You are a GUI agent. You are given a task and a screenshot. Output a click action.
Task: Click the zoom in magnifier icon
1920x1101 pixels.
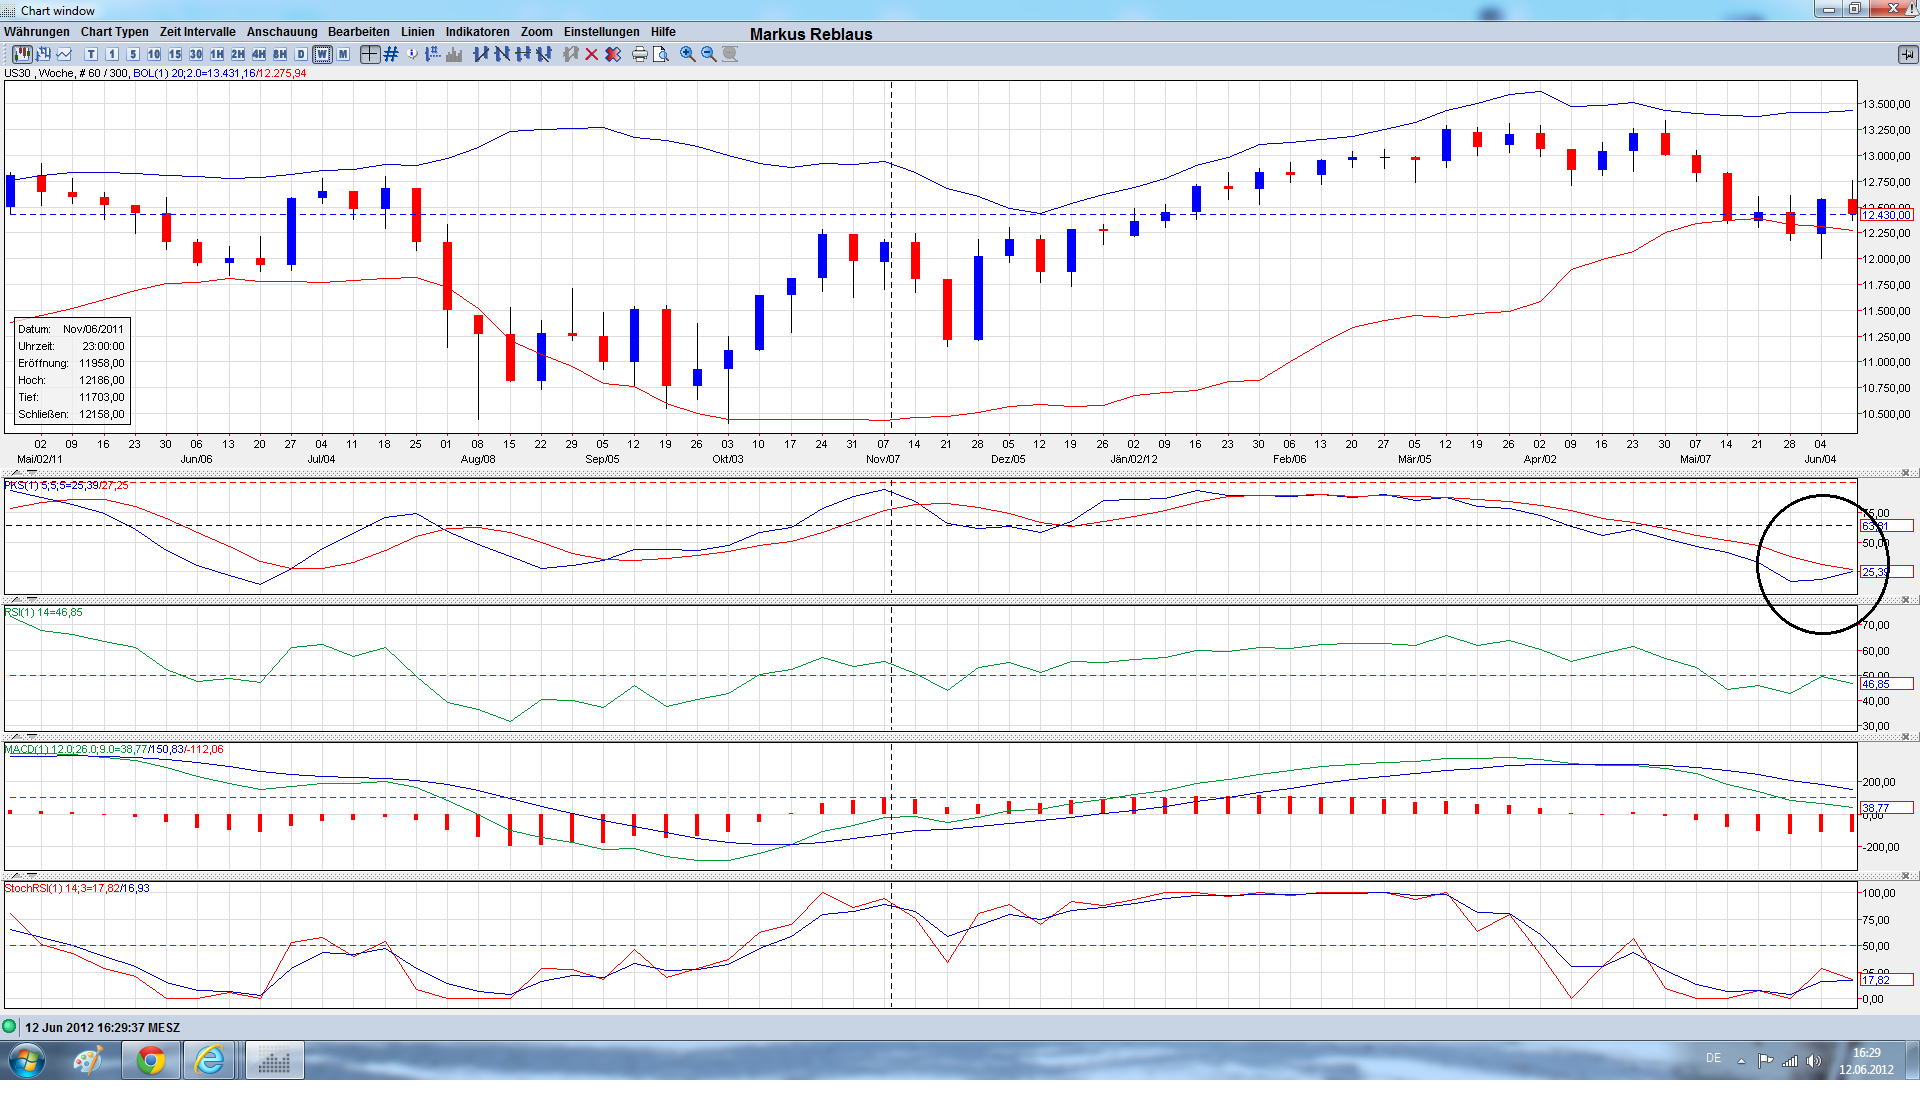[x=688, y=54]
